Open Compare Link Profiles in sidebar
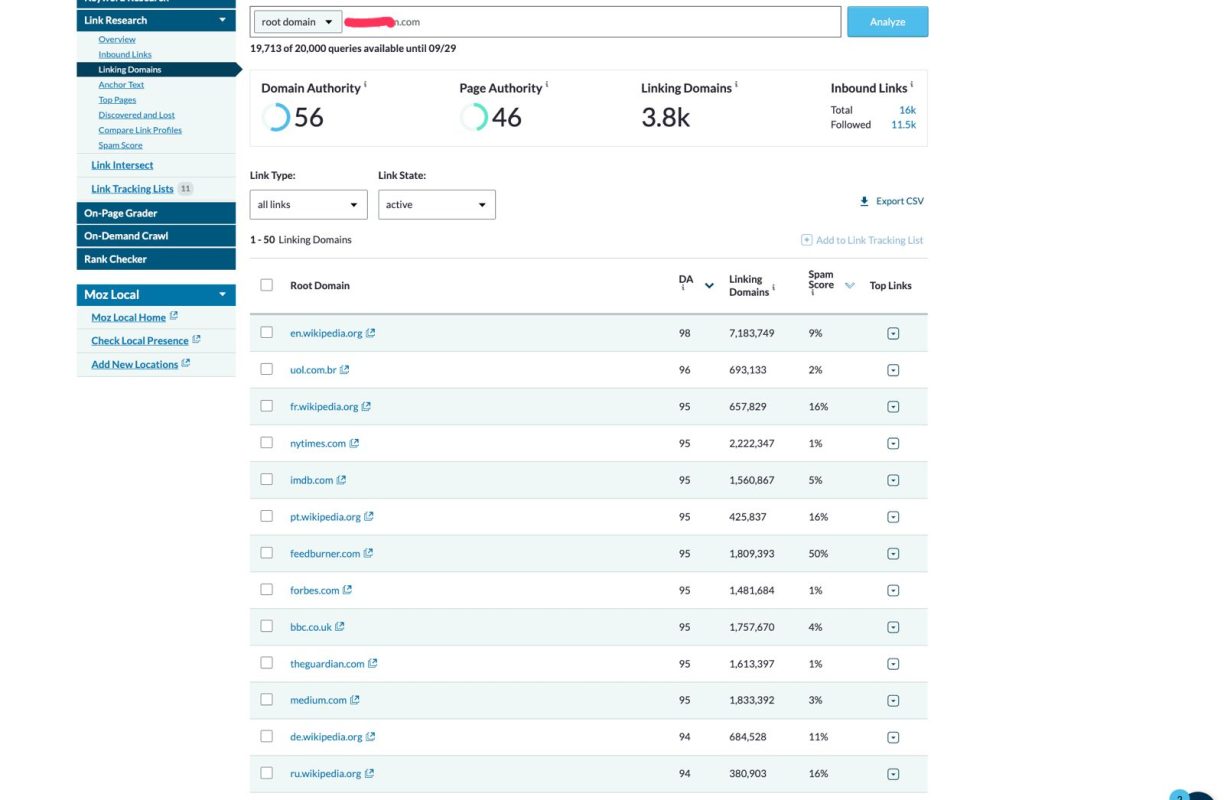This screenshot has height=800, width=1224. coord(140,130)
